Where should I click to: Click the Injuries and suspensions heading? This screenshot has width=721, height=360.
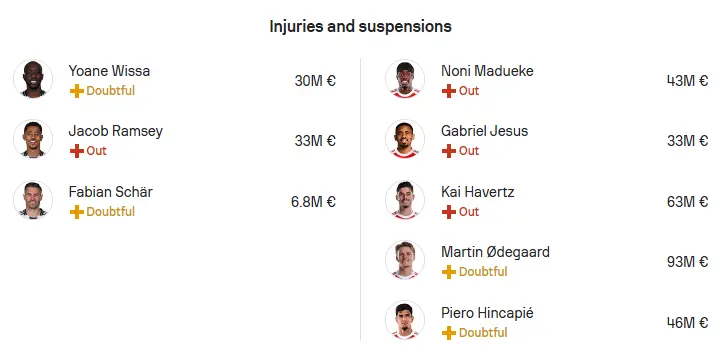[x=360, y=26]
